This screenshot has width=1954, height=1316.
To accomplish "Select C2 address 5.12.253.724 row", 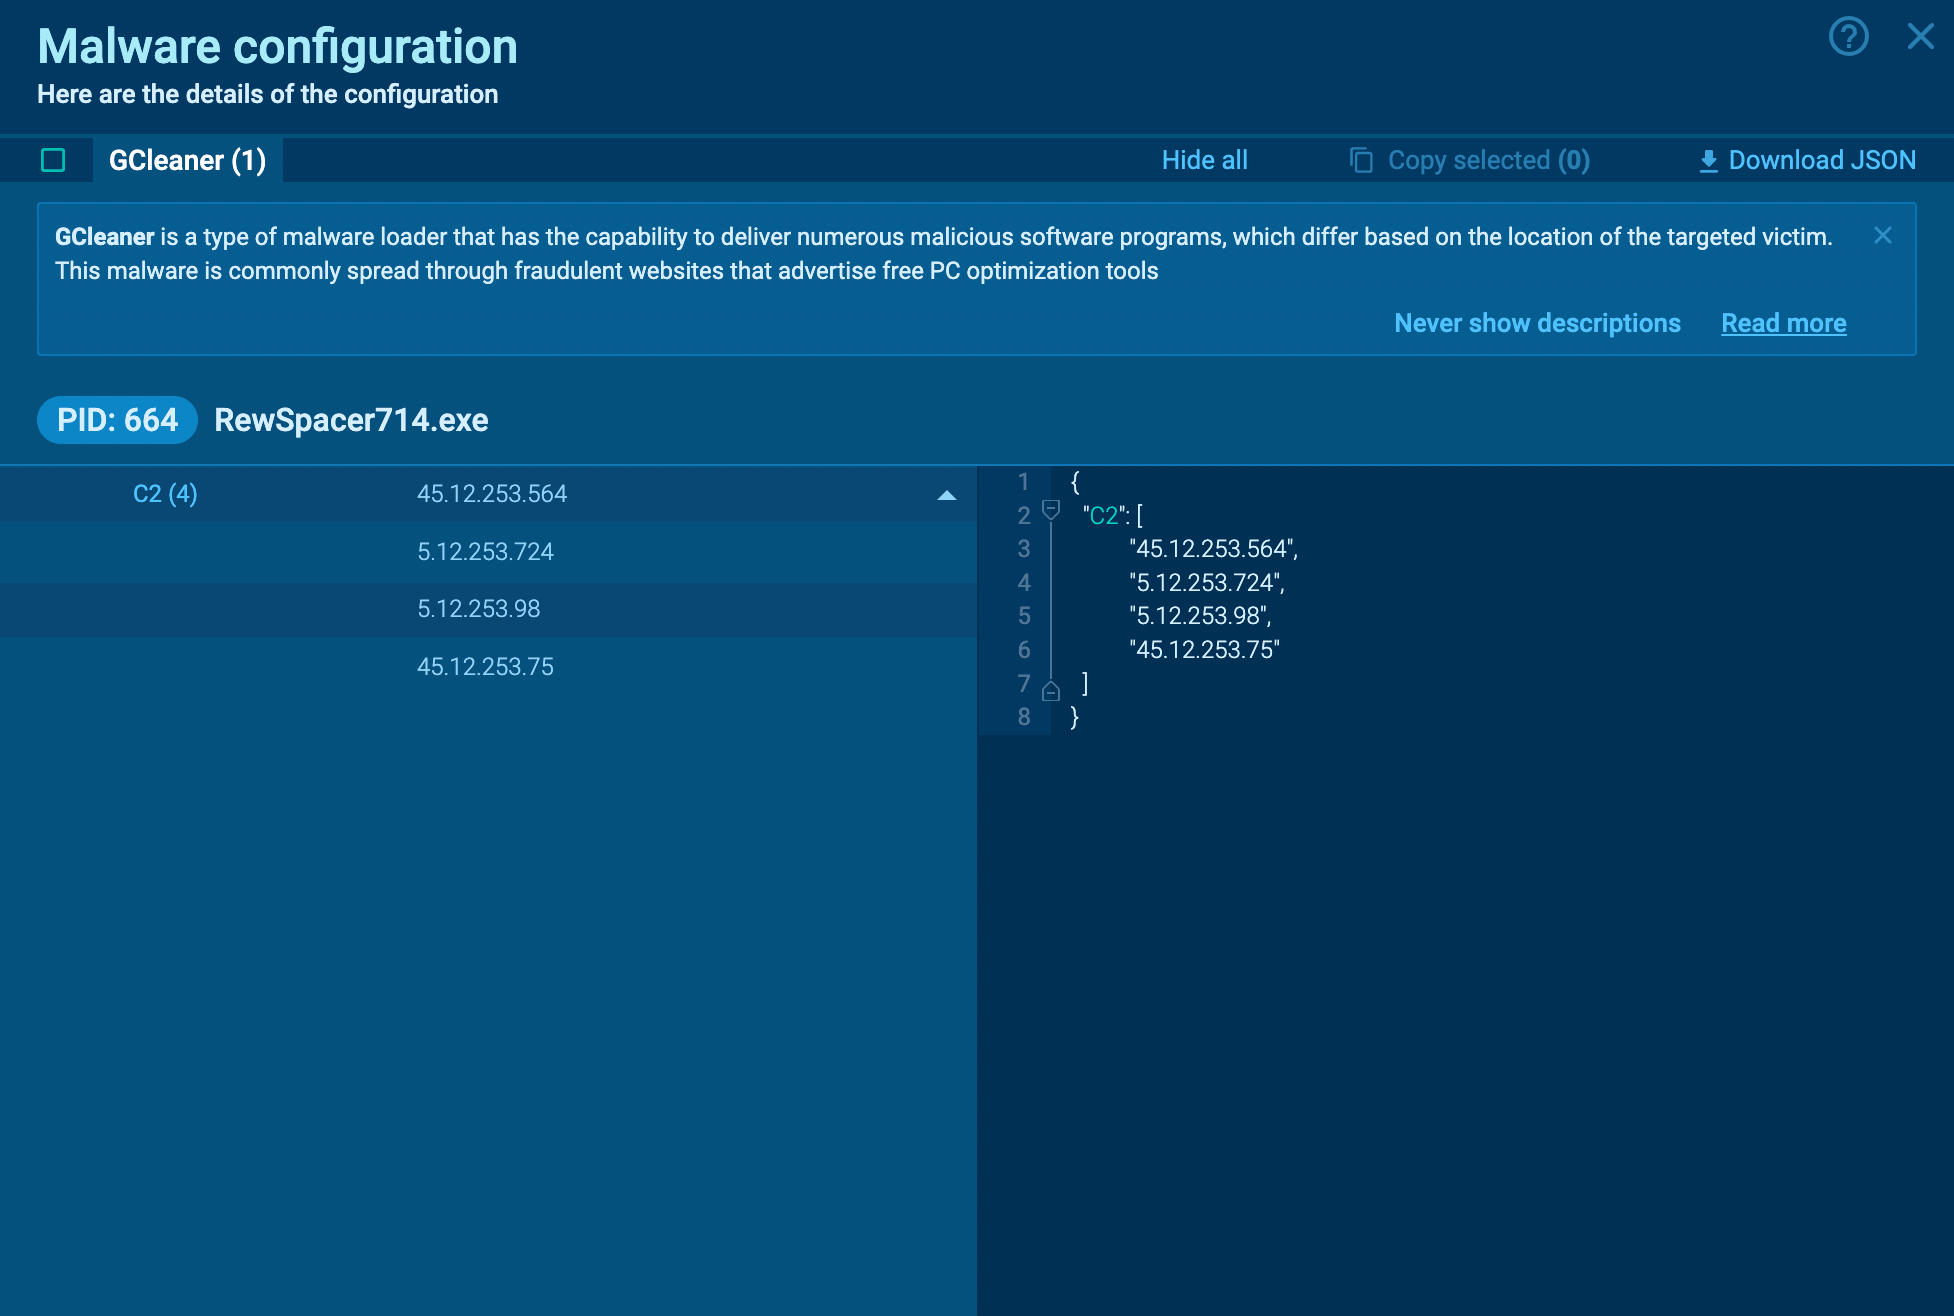I will tap(485, 552).
